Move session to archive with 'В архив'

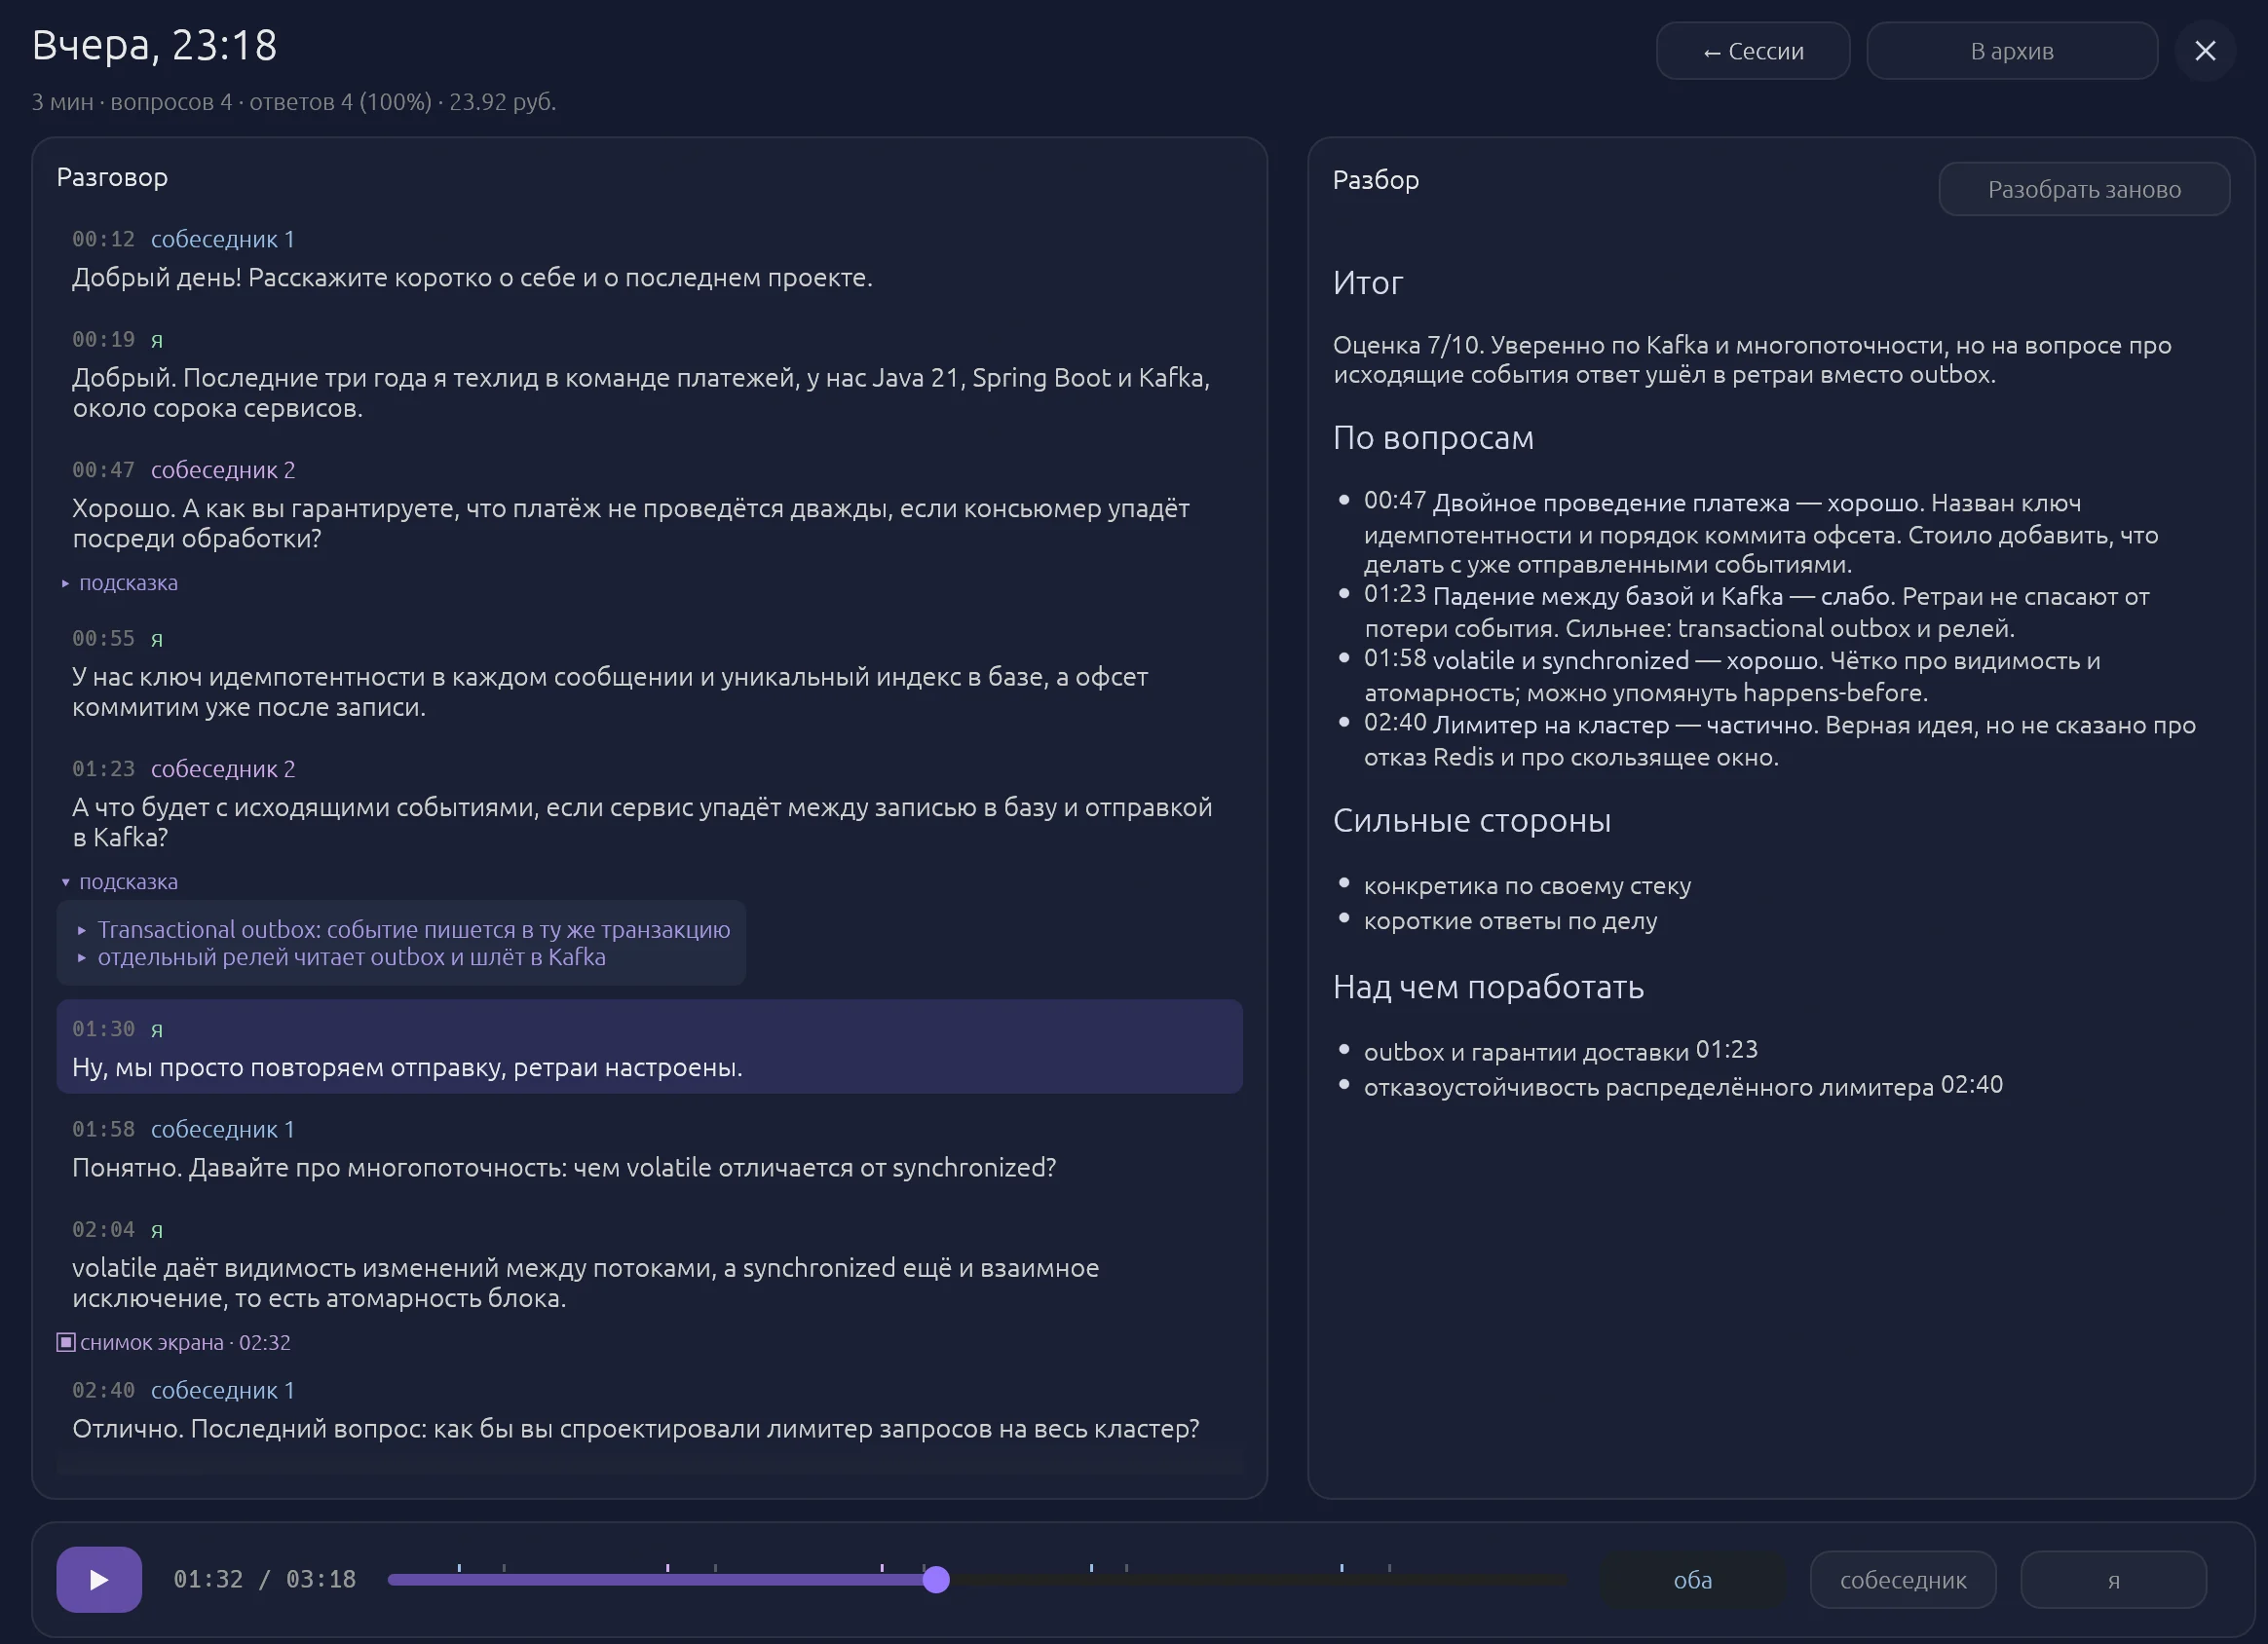click(2011, 51)
